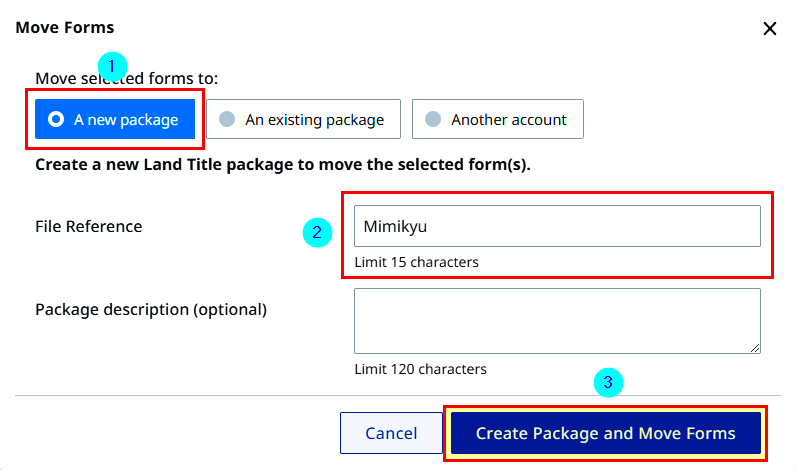
Task: Click the 'Create a new Land Title package' heading
Action: pos(283,164)
